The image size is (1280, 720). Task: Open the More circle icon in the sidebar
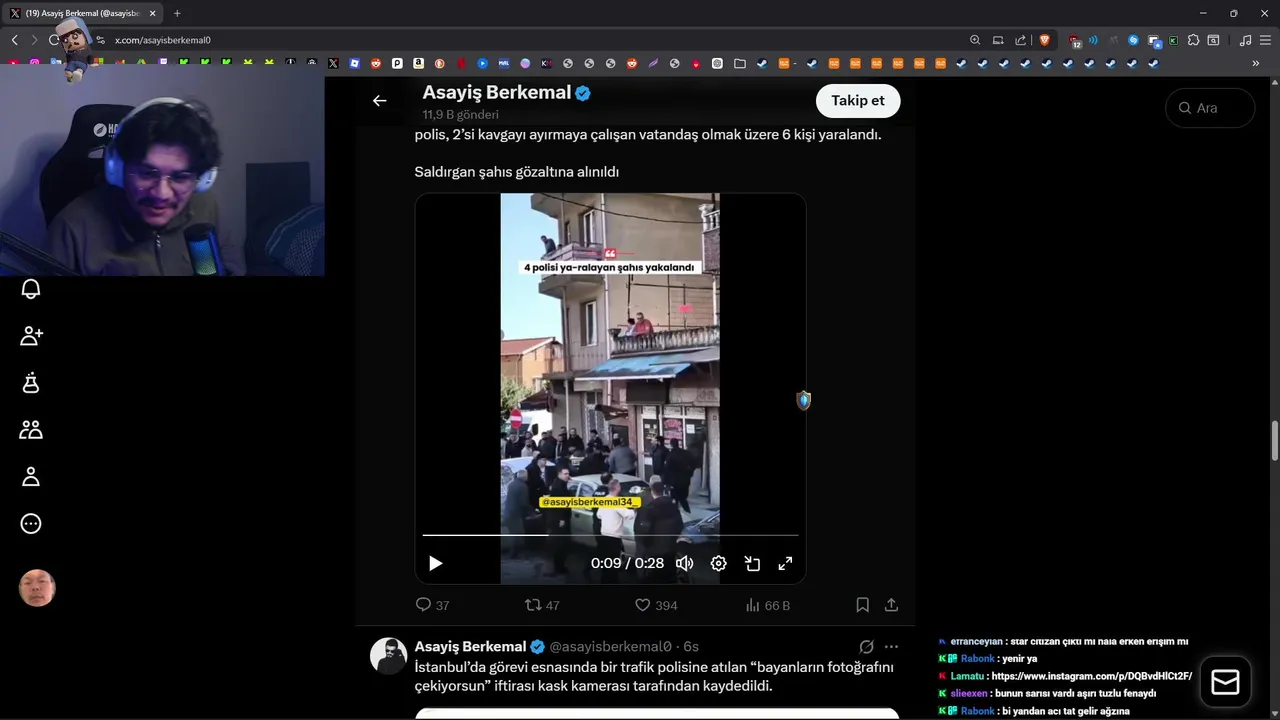pyautogui.click(x=31, y=524)
